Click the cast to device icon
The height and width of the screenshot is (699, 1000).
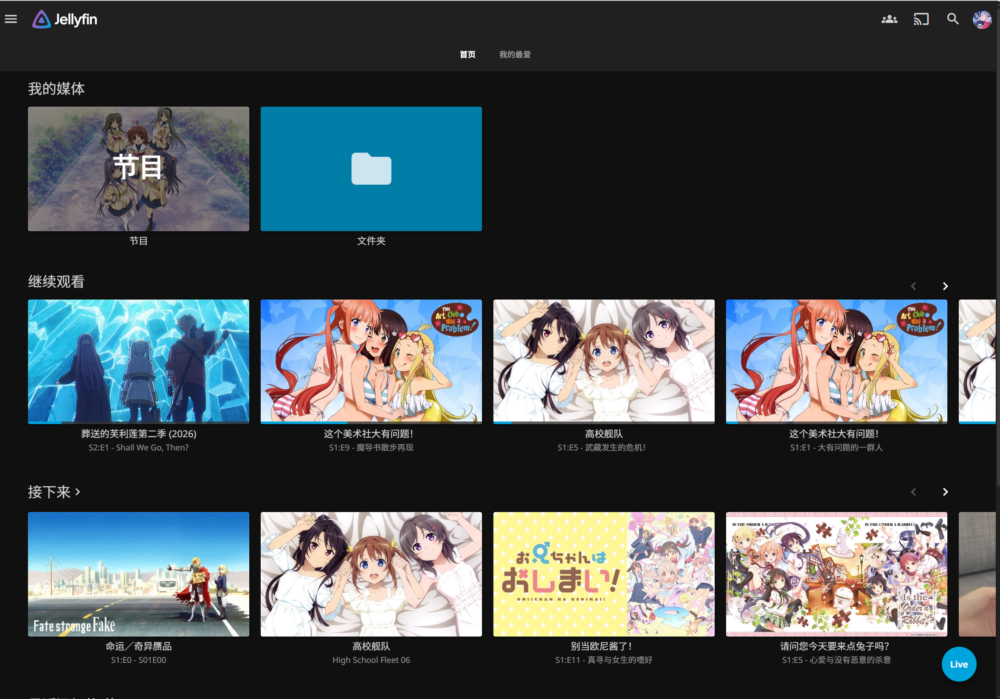click(x=921, y=19)
